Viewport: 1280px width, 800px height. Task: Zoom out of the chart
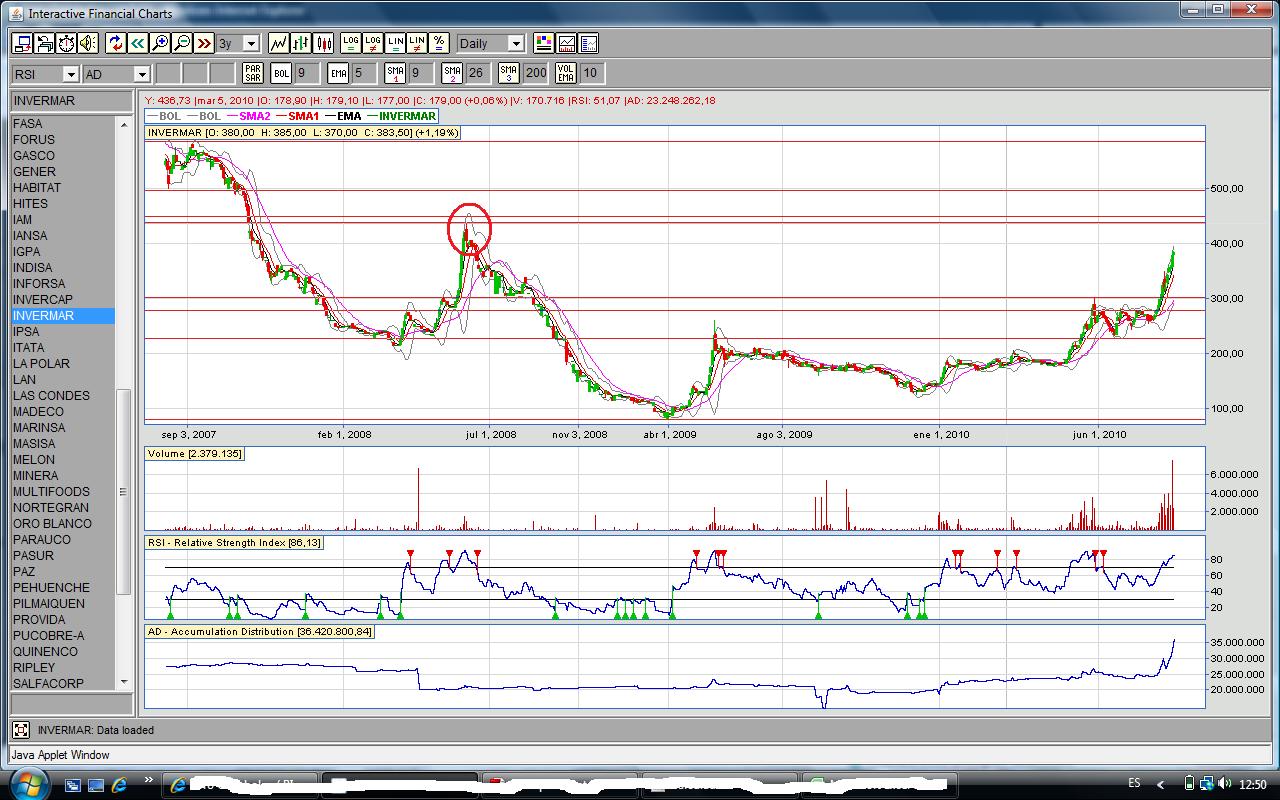[x=182, y=43]
